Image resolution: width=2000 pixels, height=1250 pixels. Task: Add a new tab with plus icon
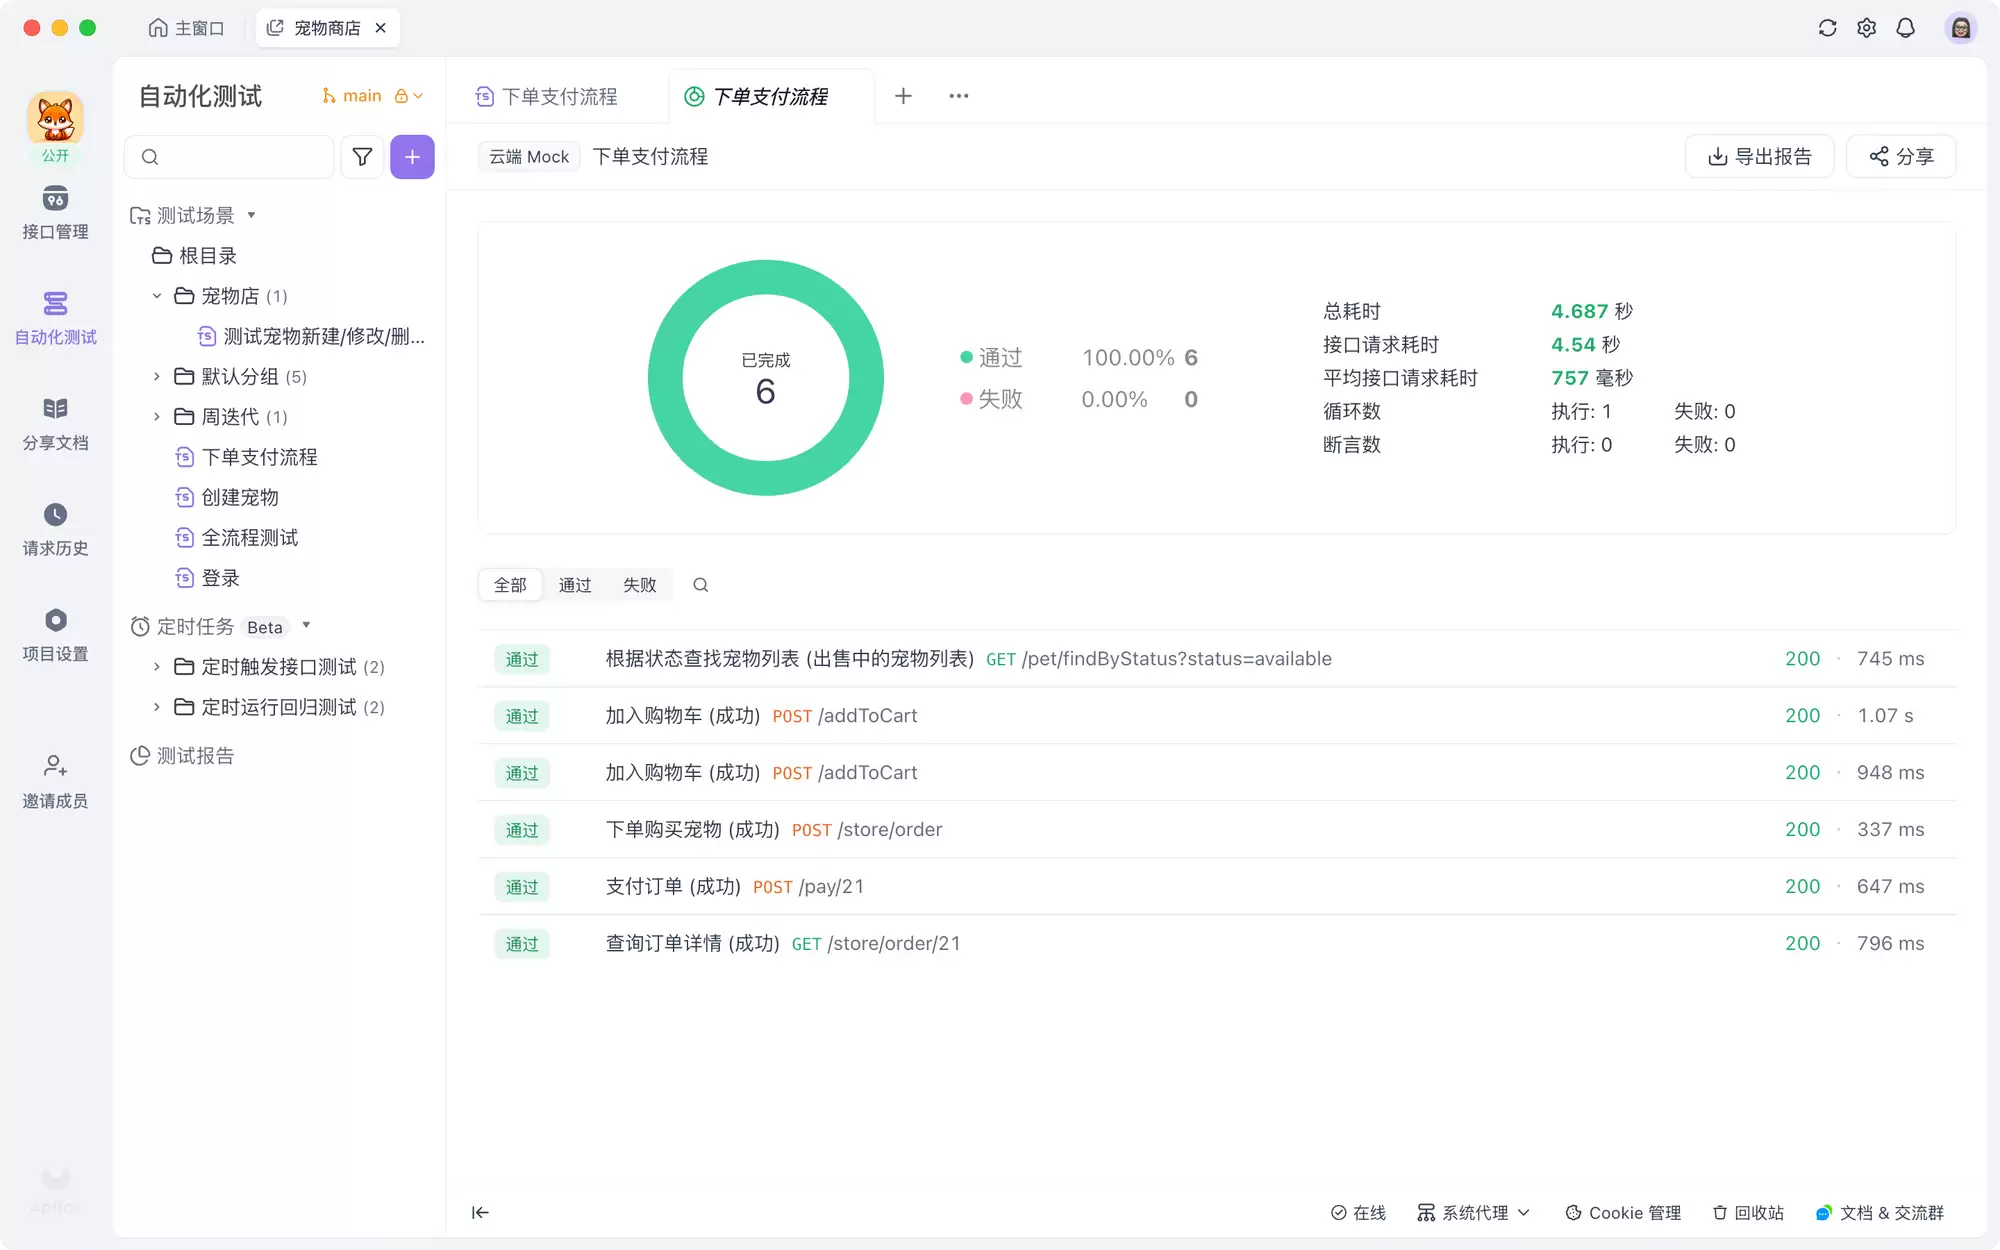pyautogui.click(x=903, y=96)
